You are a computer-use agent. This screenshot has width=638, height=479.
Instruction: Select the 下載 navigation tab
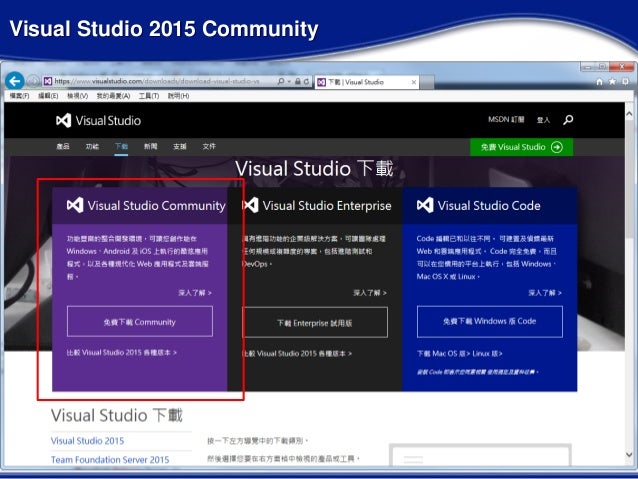click(121, 147)
